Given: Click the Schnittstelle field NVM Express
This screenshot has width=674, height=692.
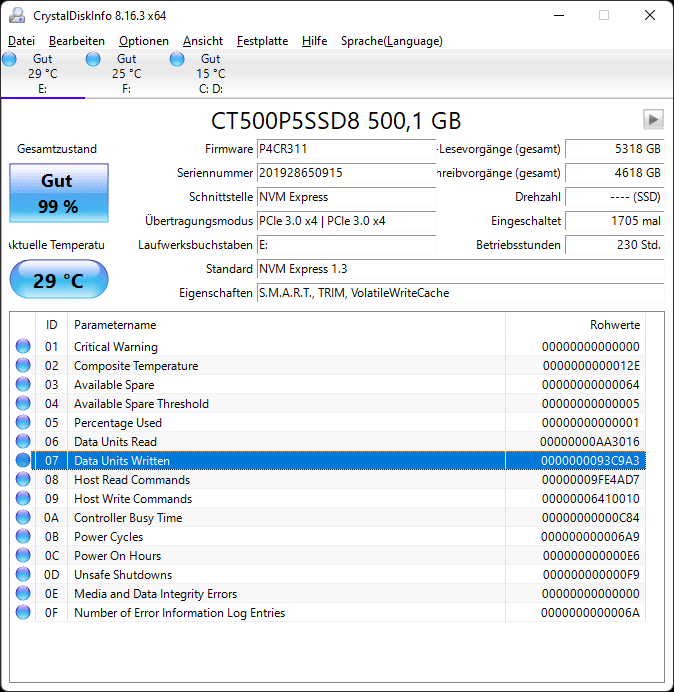Looking at the screenshot, I should [346, 197].
